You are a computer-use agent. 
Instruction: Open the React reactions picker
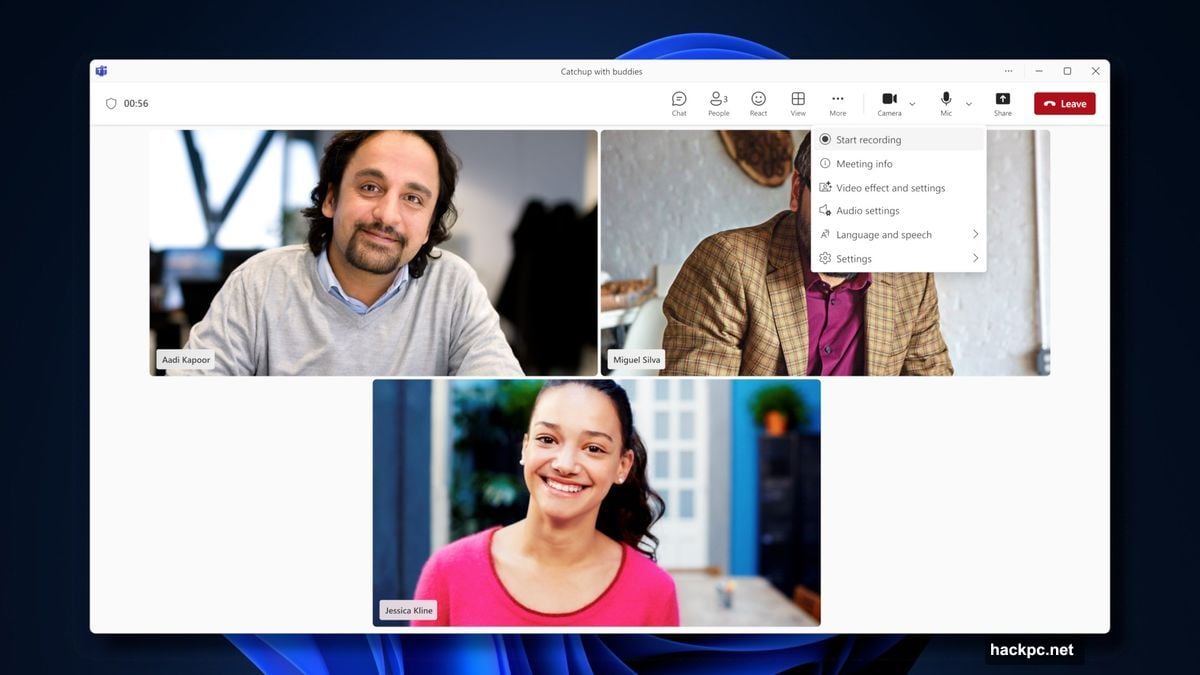(x=758, y=103)
